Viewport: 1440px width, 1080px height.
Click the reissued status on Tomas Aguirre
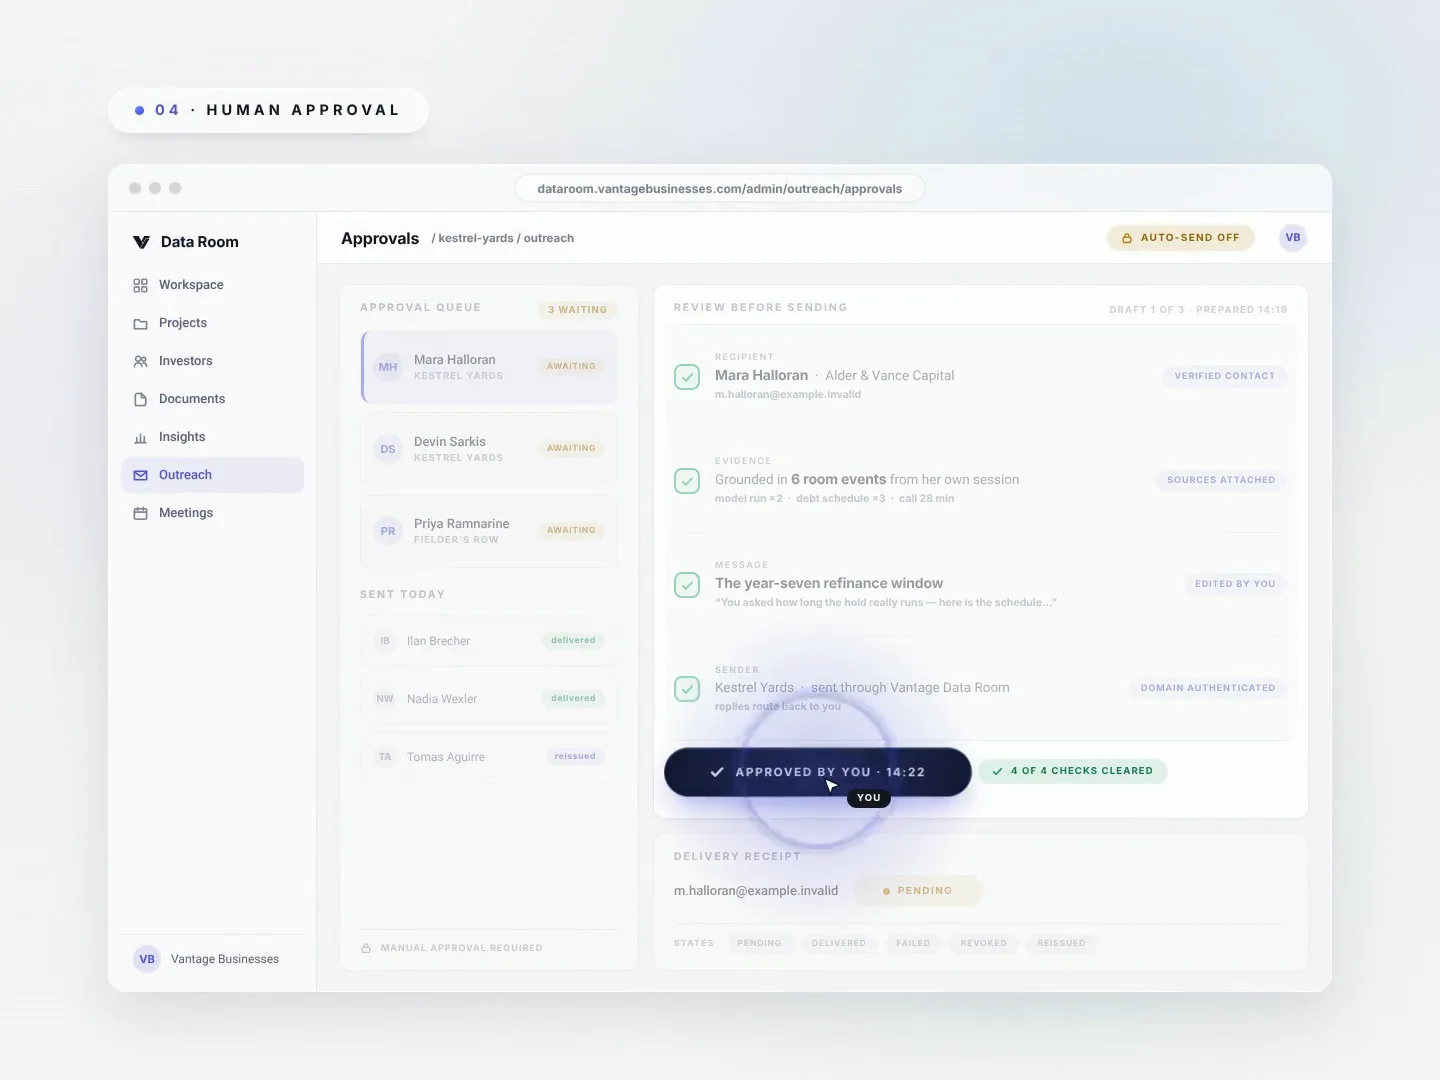[575, 756]
